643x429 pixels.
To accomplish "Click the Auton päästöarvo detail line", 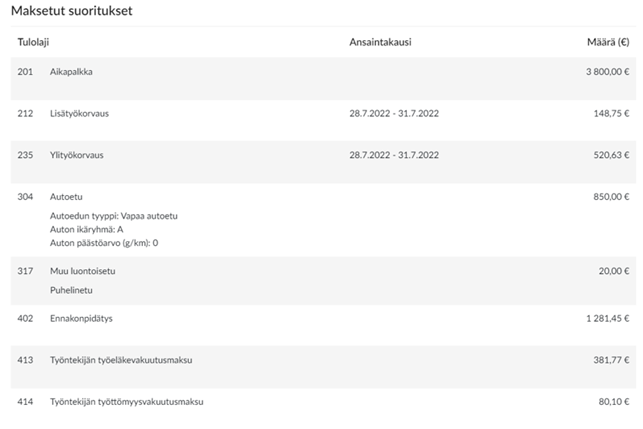I will click(104, 242).
